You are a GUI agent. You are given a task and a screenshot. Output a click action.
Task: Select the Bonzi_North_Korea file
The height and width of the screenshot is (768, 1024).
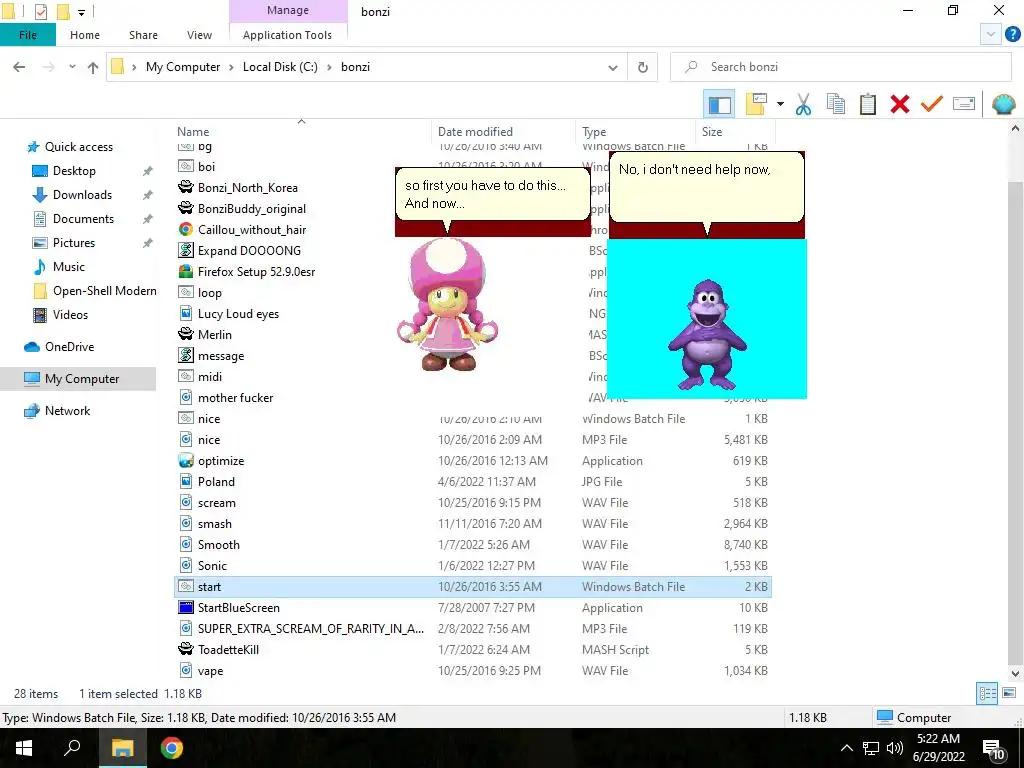248,188
